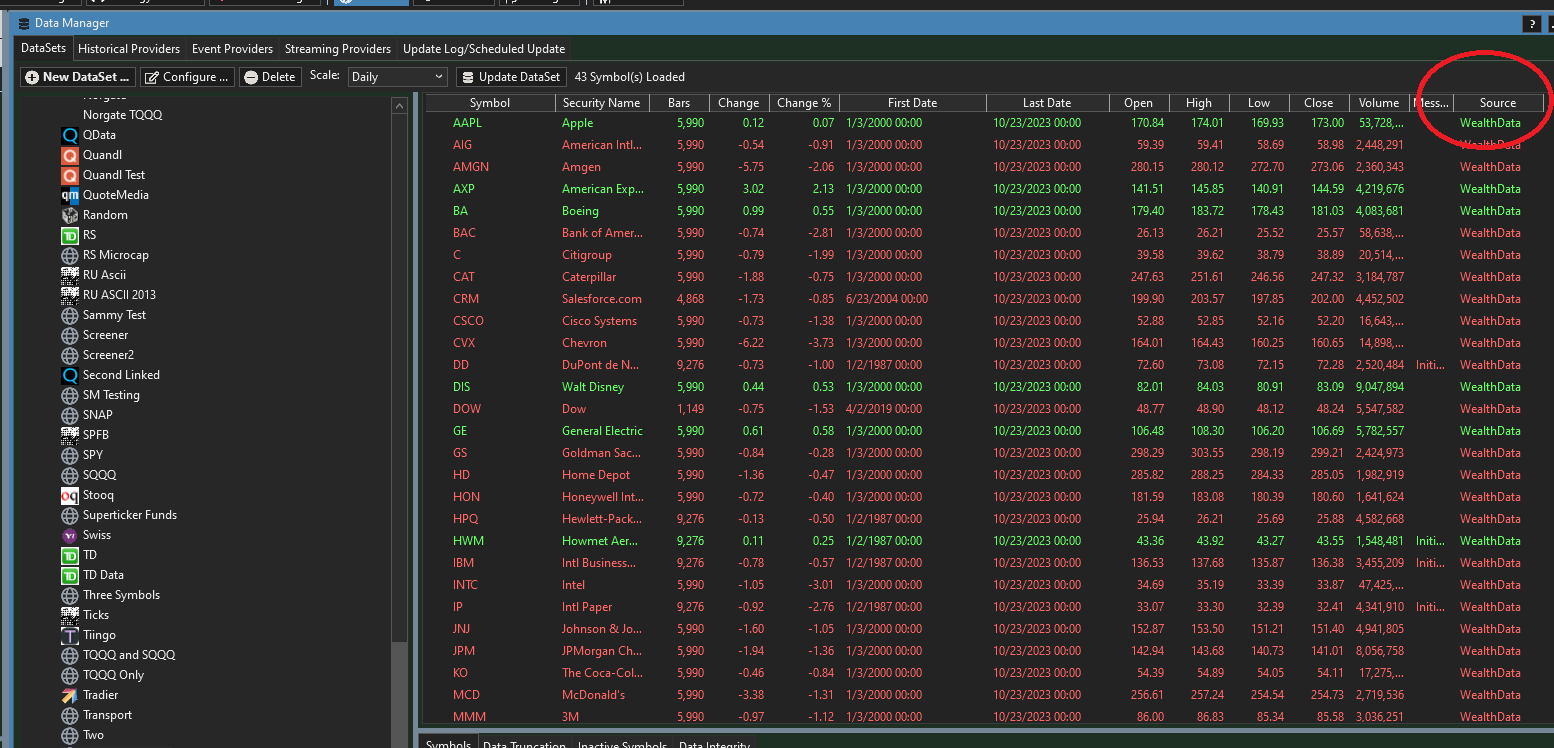
Task: Click the Data Manager help question mark
Action: (1531, 23)
